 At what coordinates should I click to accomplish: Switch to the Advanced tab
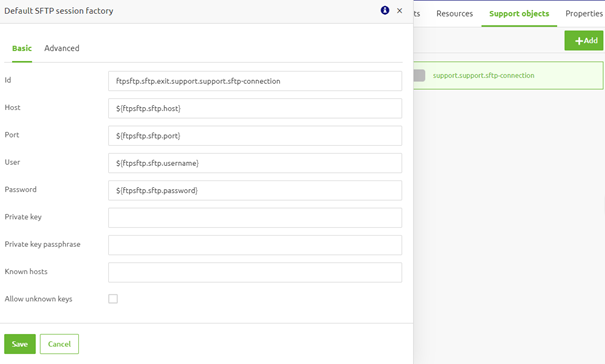pyautogui.click(x=62, y=48)
